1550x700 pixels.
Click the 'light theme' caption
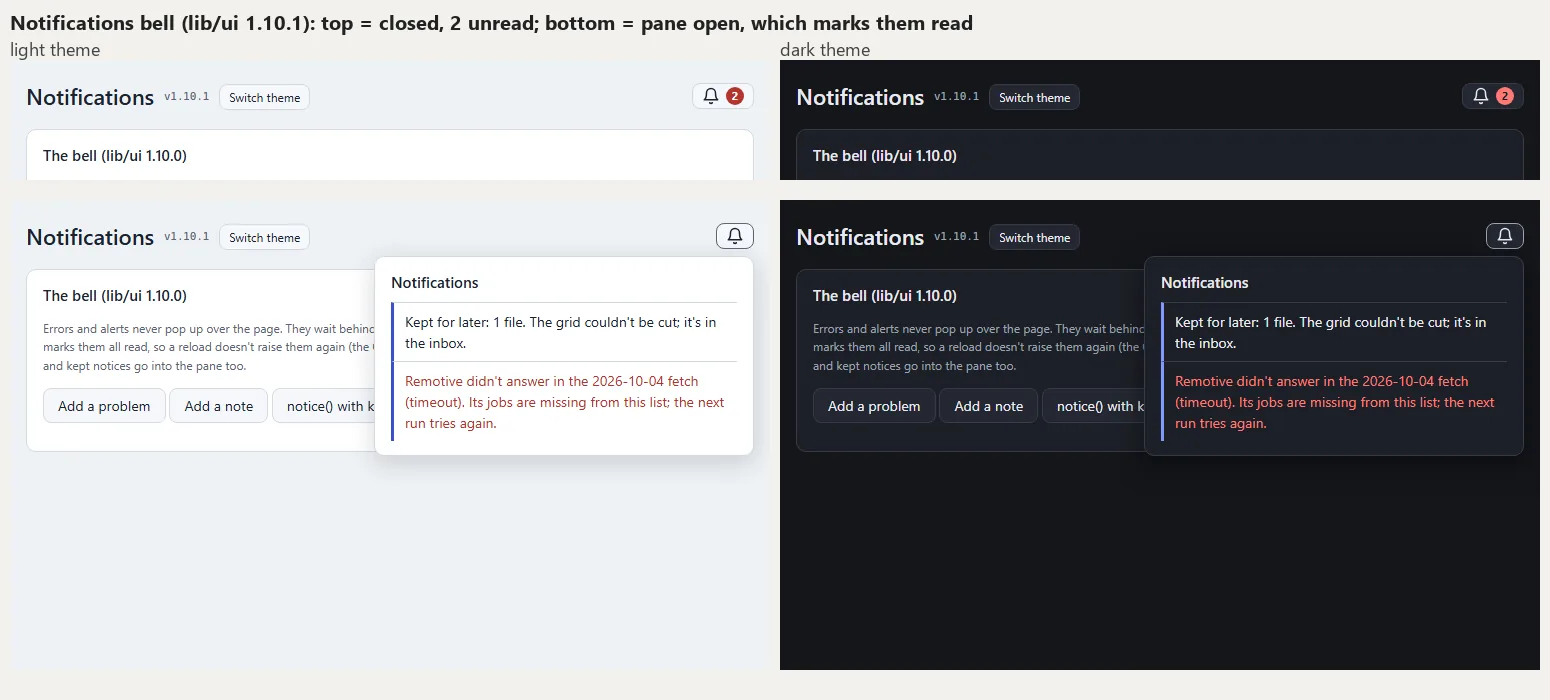tap(55, 50)
